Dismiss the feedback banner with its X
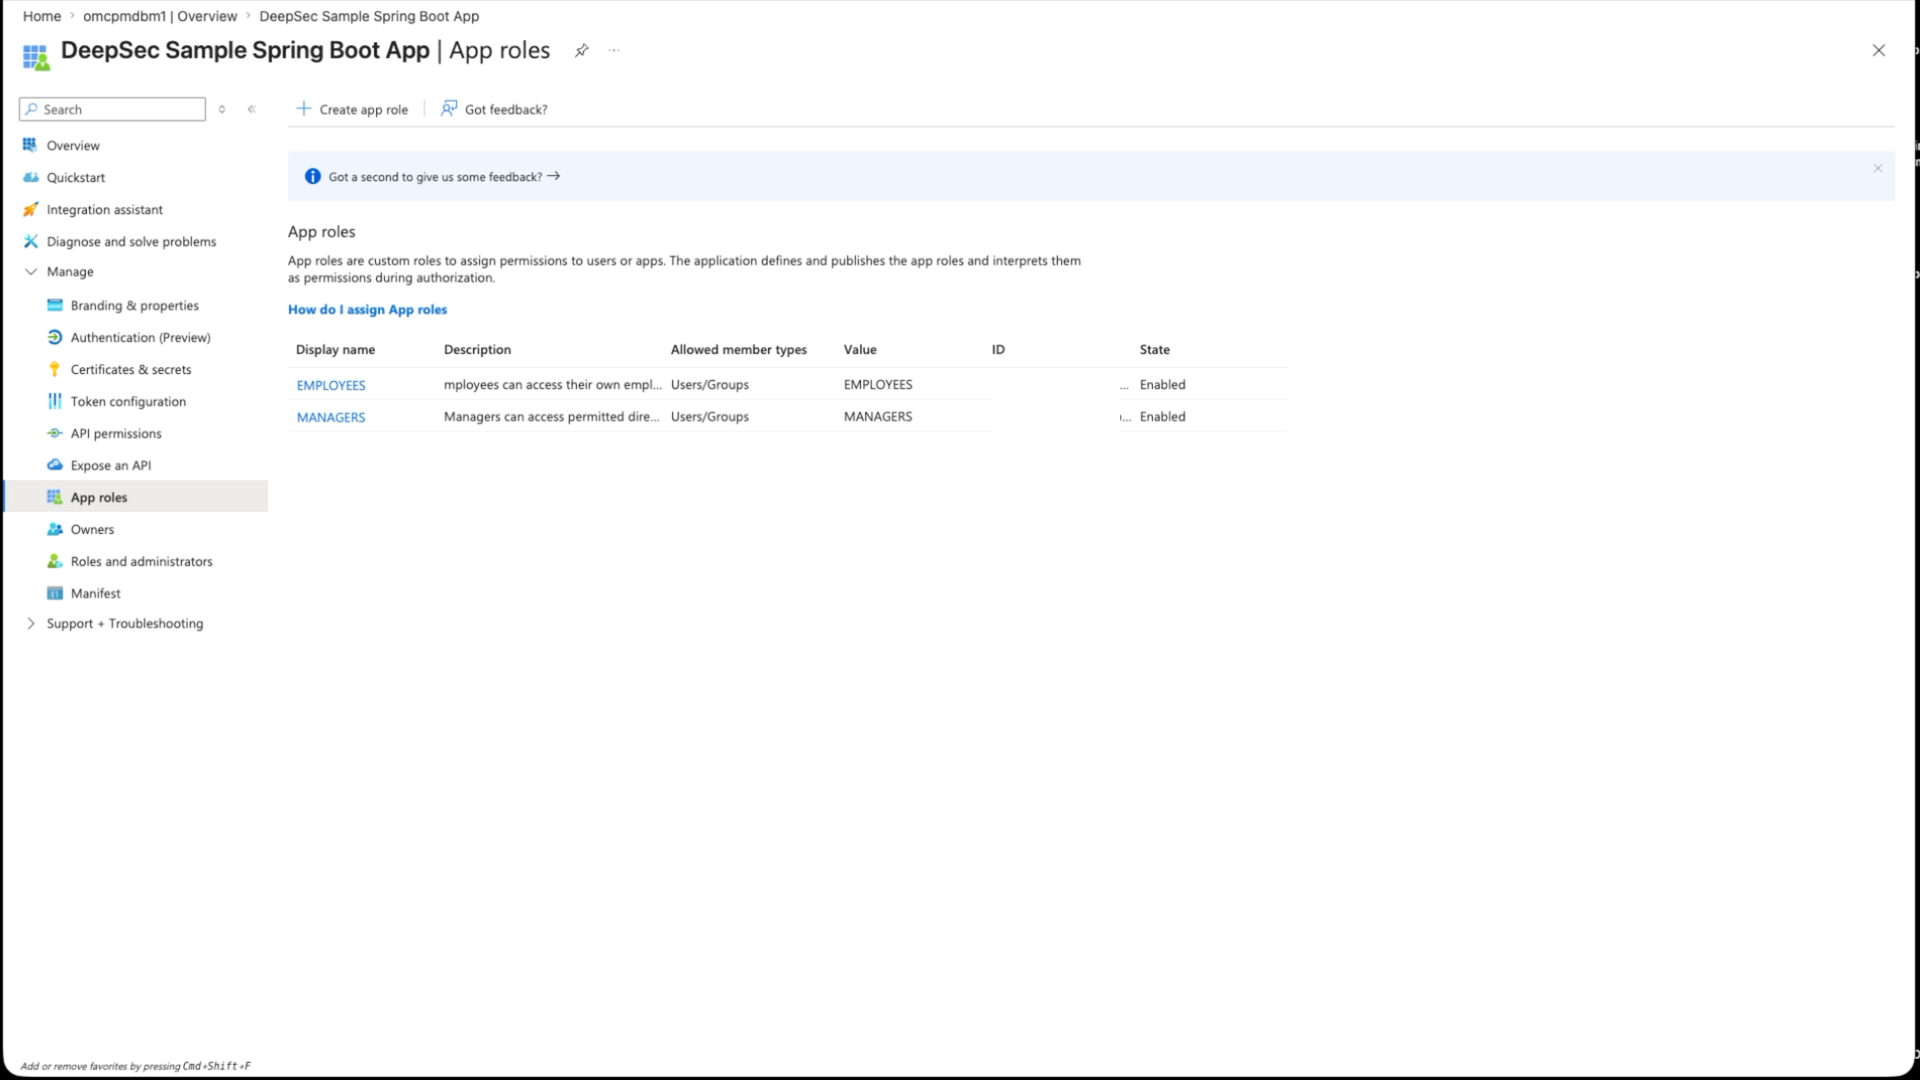This screenshot has height=1080, width=1920. pyautogui.click(x=1877, y=168)
